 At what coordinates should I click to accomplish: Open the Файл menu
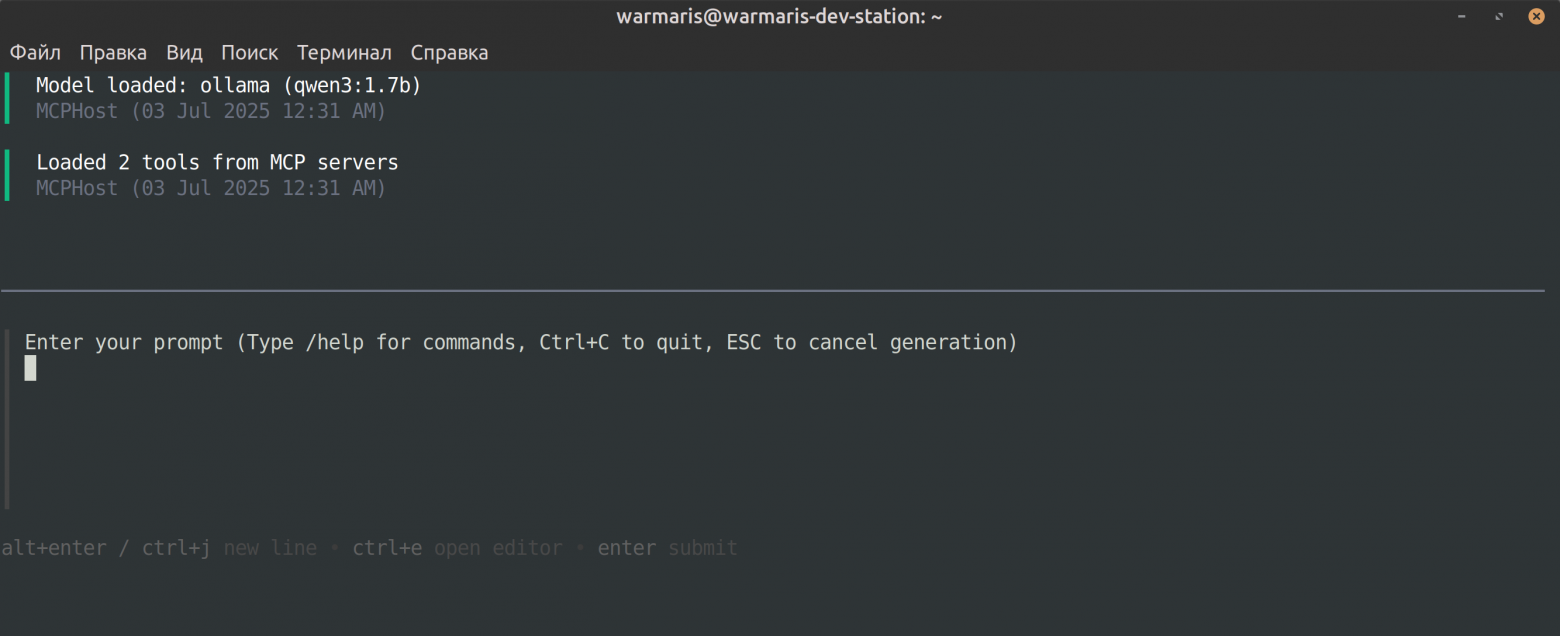35,53
